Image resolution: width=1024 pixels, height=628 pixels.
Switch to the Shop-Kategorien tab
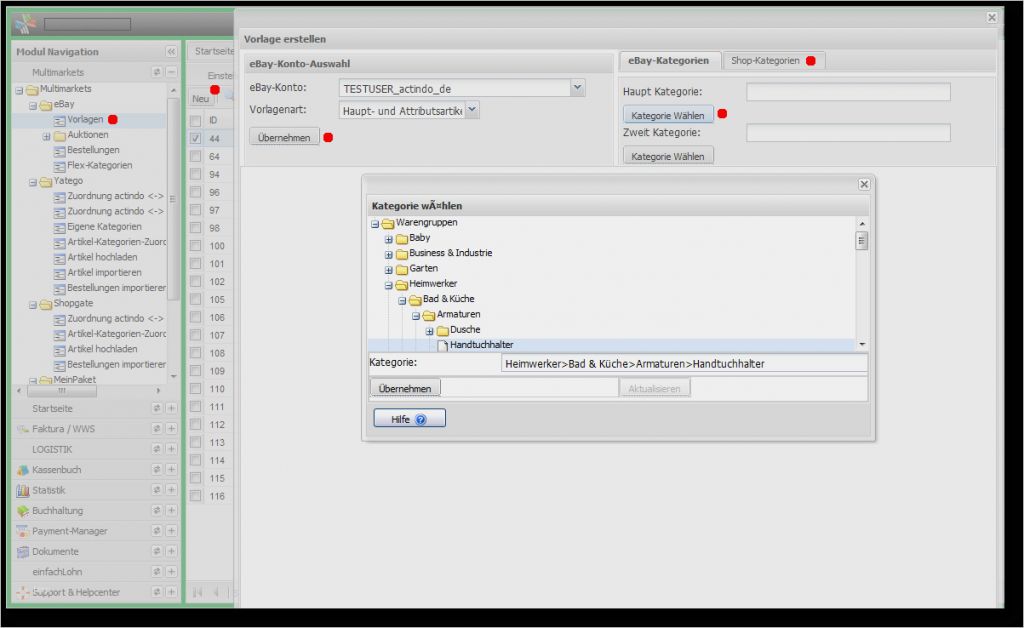coord(765,61)
